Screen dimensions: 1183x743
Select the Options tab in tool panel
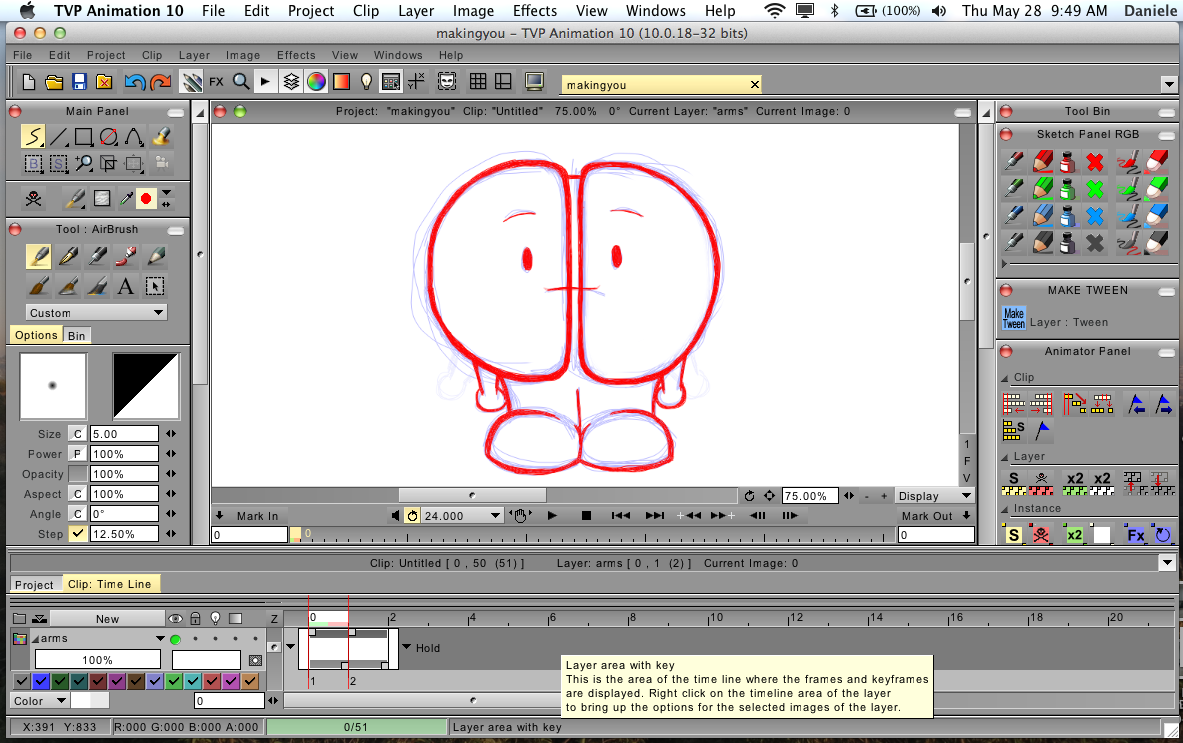coord(36,335)
